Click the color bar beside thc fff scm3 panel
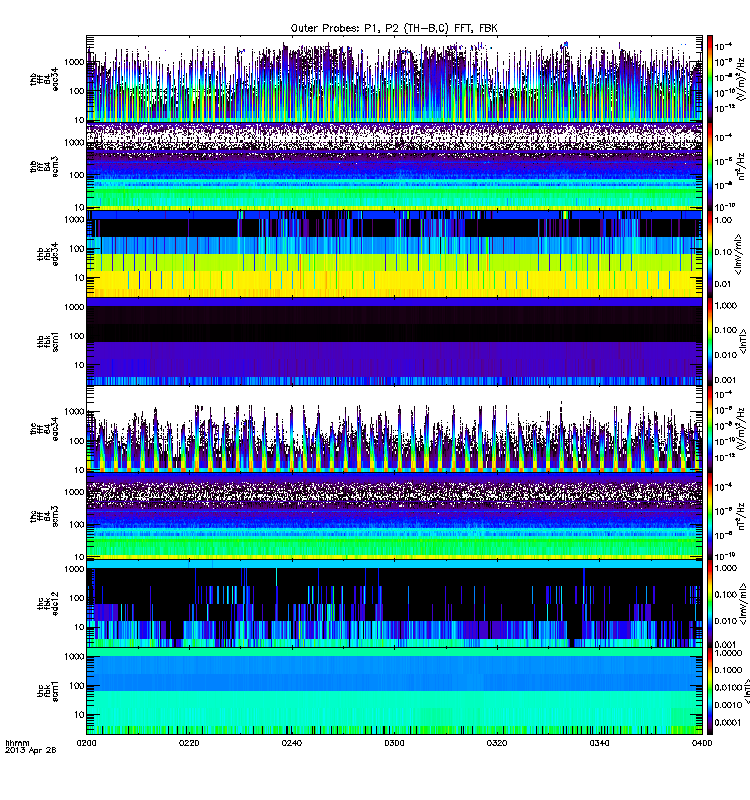Screen dimensions: 750x800 click(710, 516)
